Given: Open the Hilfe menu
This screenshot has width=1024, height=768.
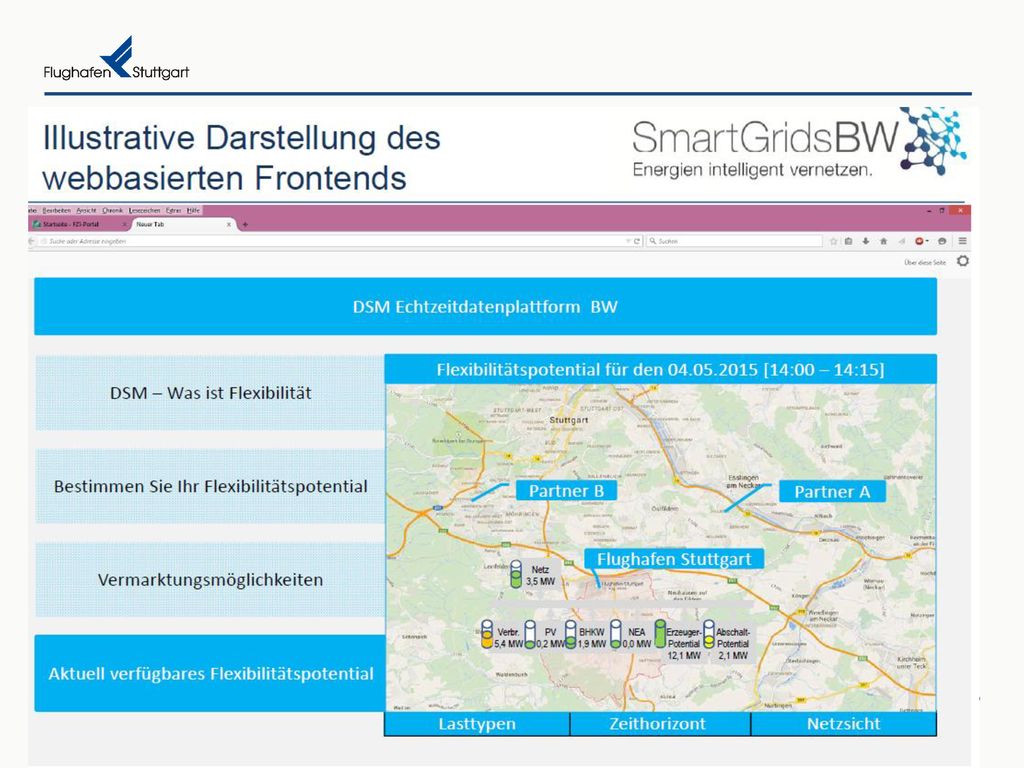Looking at the screenshot, I should (x=193, y=210).
